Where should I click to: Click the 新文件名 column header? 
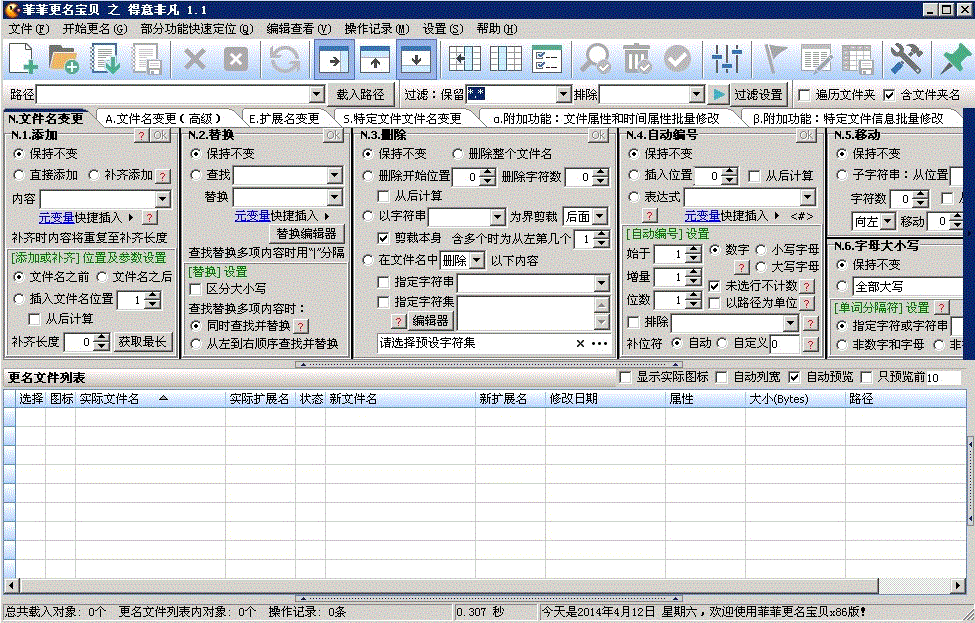(x=353, y=398)
